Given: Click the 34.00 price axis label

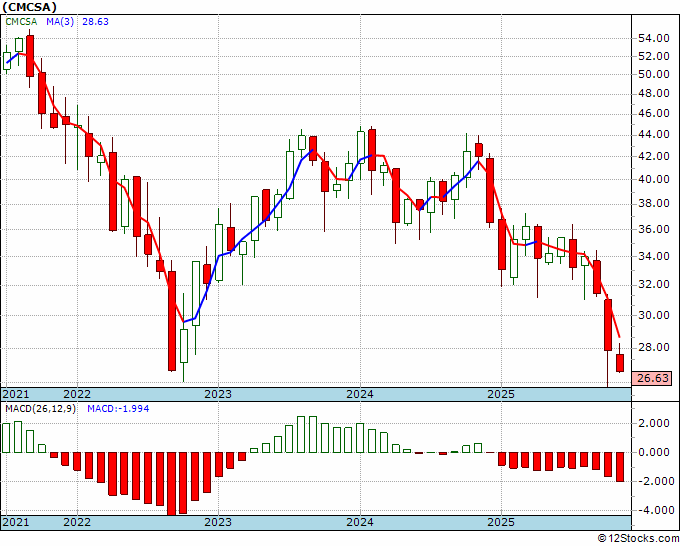Looking at the screenshot, I should coord(654,256).
